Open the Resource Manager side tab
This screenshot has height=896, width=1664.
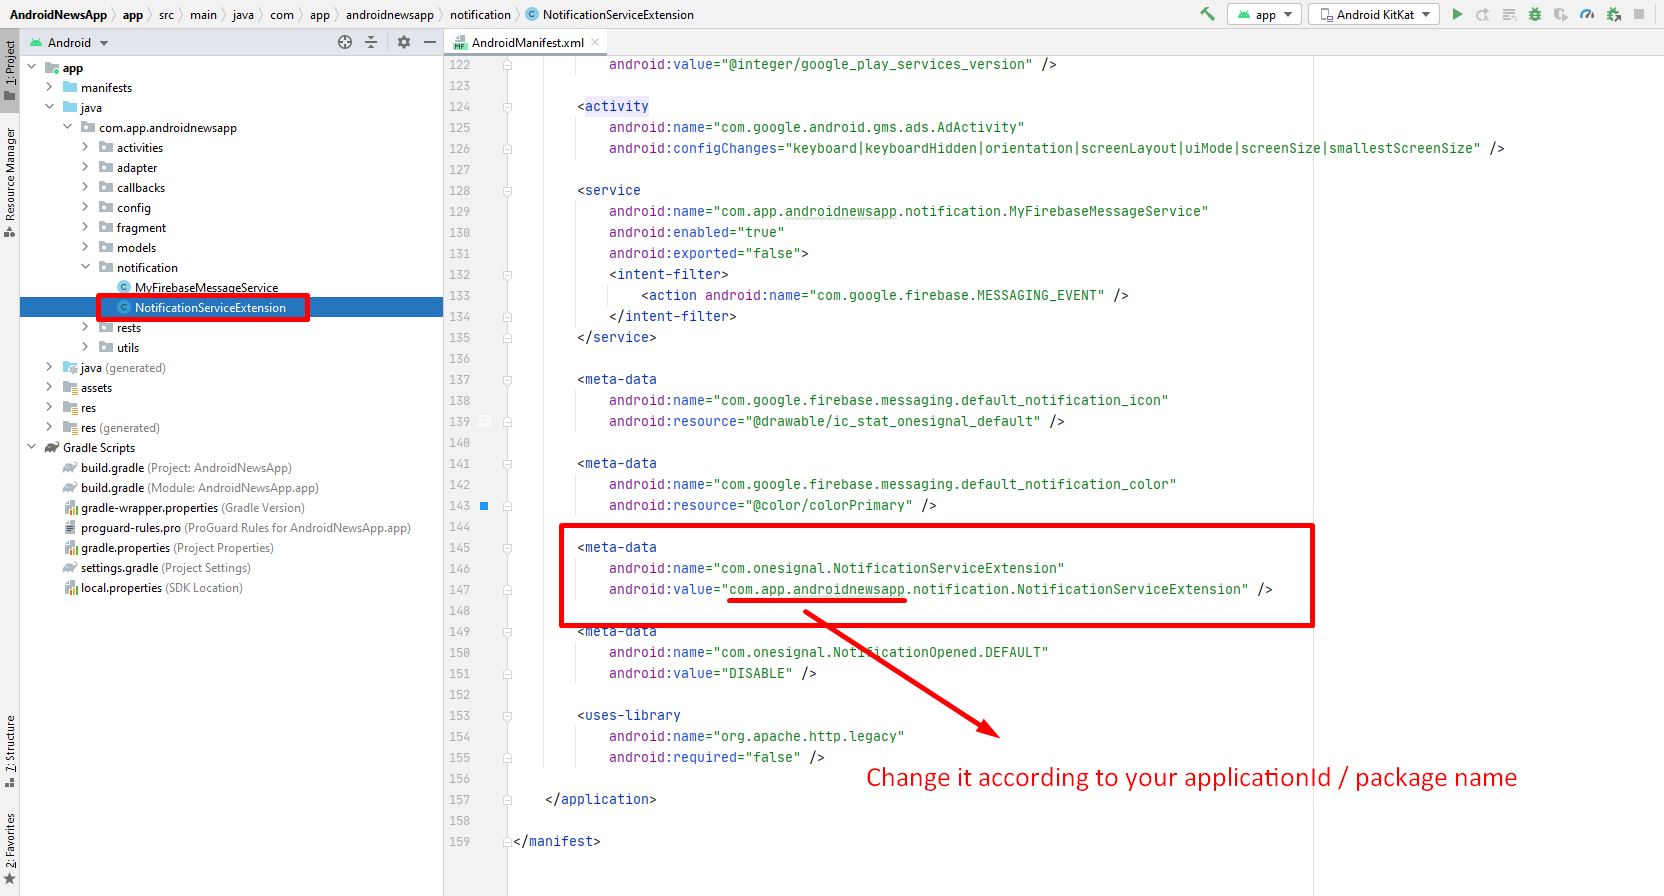point(10,182)
